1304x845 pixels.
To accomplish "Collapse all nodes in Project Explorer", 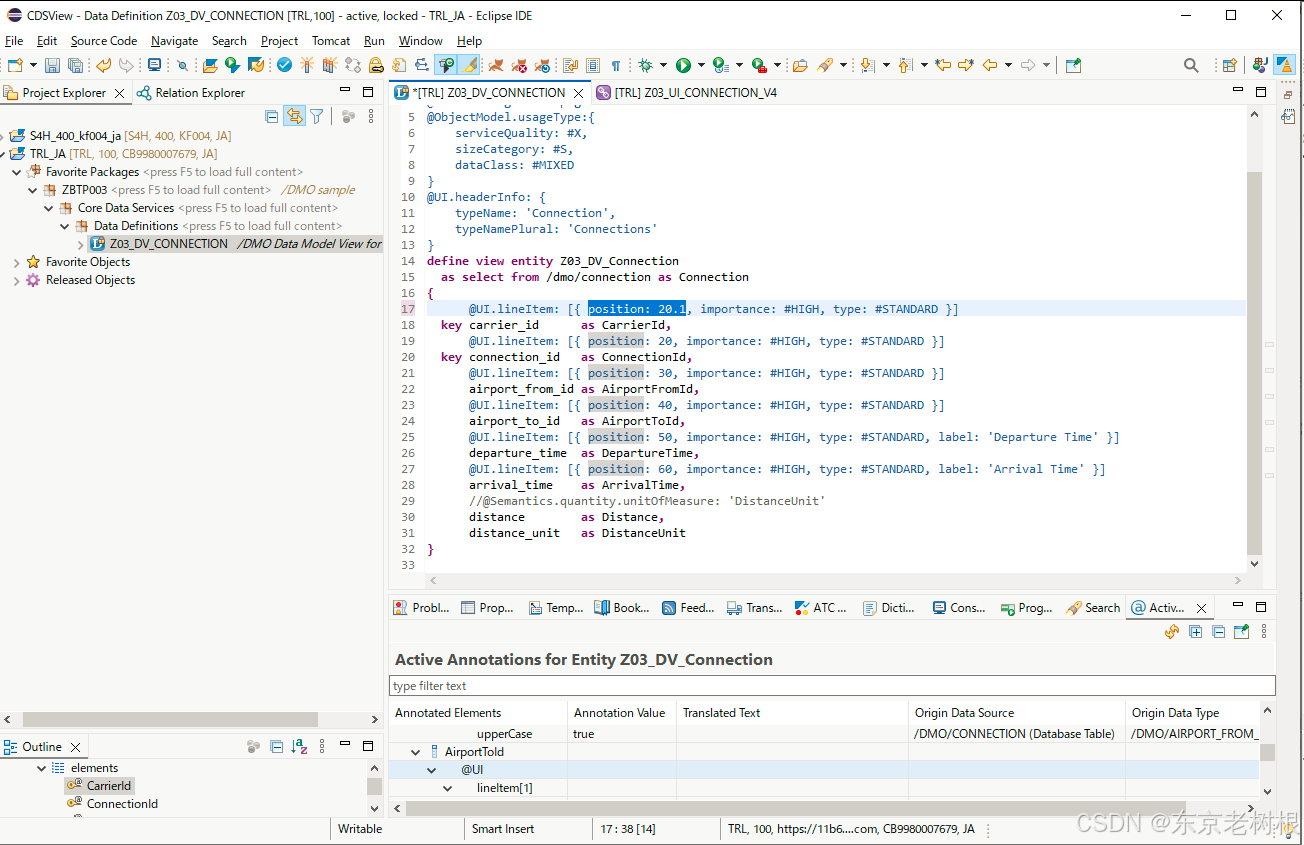I will pos(271,115).
